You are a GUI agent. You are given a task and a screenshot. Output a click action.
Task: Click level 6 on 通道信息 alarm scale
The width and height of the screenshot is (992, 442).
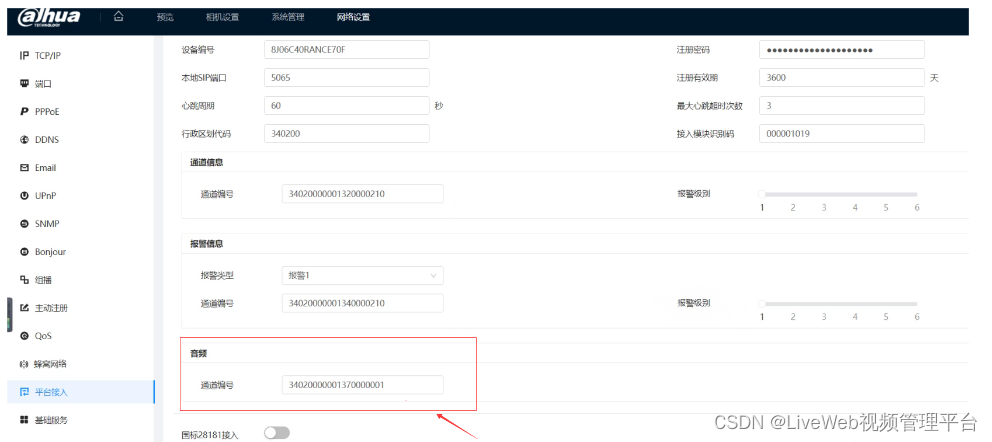(x=917, y=207)
